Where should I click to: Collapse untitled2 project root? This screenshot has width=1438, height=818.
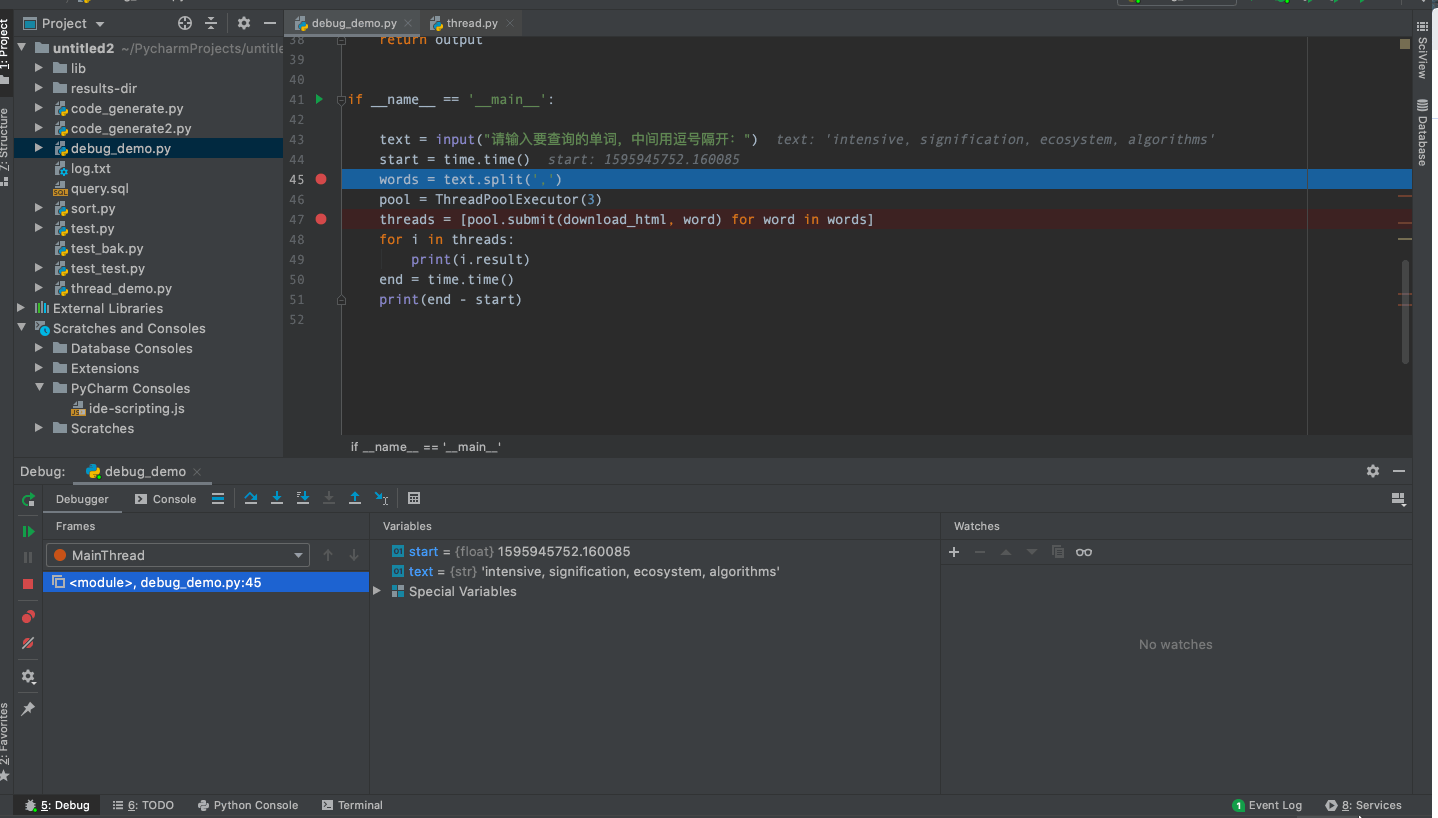tap(21, 48)
